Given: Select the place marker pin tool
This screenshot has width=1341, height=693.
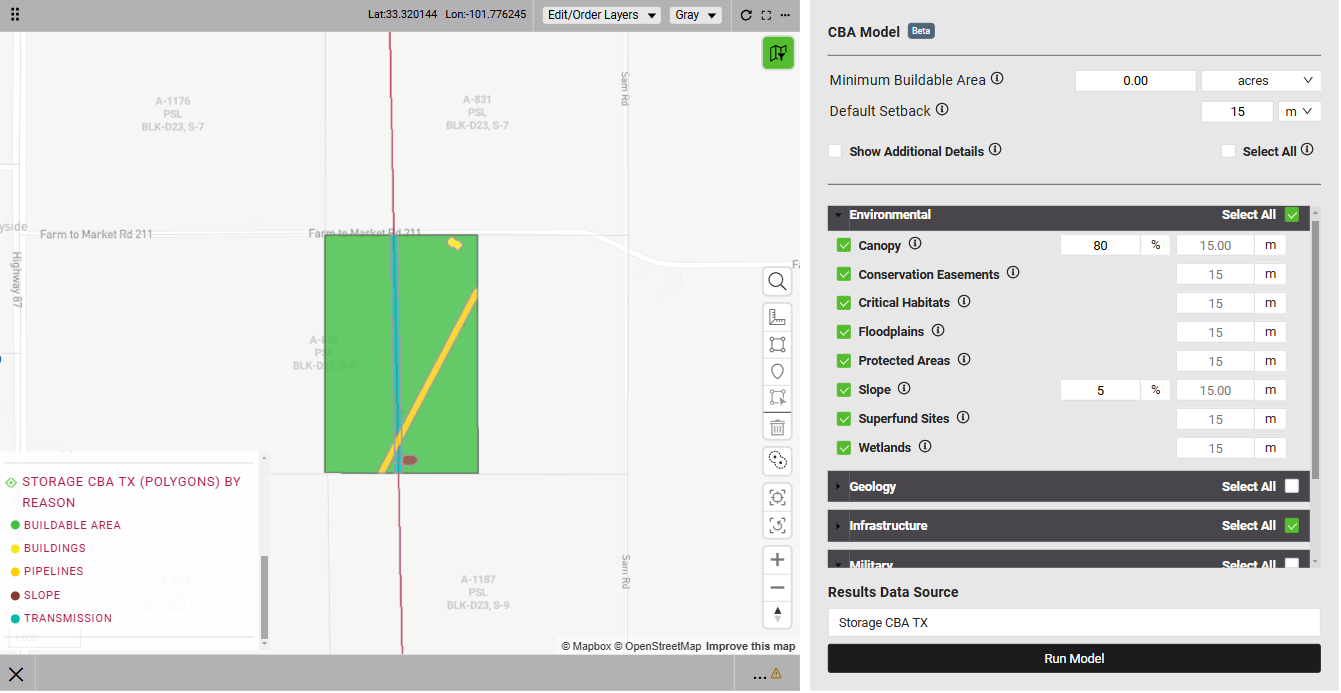Looking at the screenshot, I should tap(777, 371).
